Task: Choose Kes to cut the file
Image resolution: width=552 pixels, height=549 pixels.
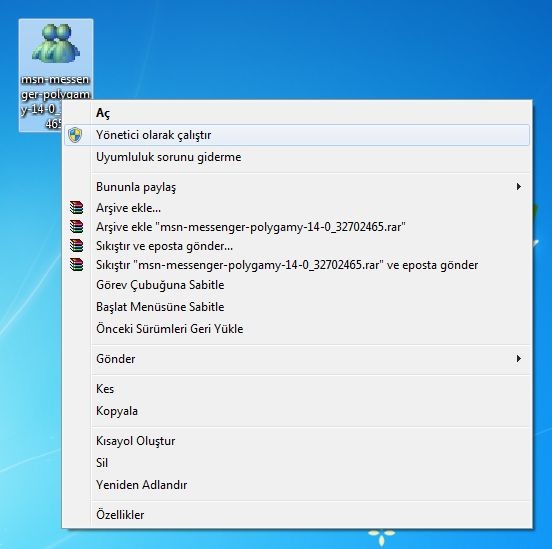Action: click(x=297, y=389)
